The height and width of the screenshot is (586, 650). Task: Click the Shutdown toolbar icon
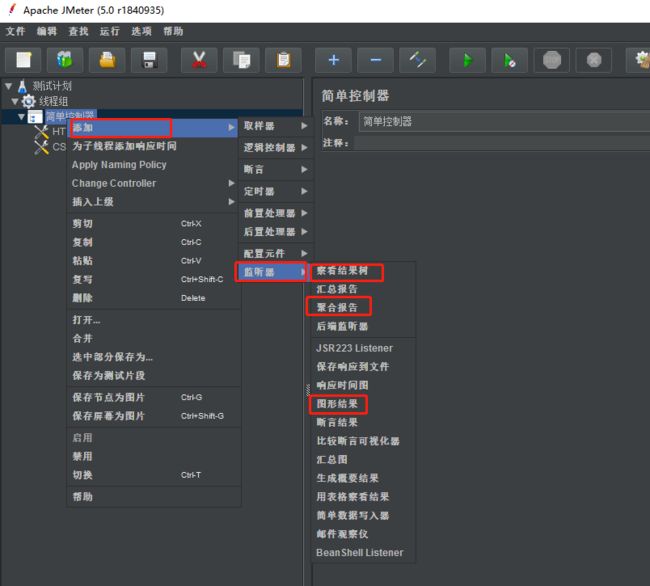(x=594, y=60)
